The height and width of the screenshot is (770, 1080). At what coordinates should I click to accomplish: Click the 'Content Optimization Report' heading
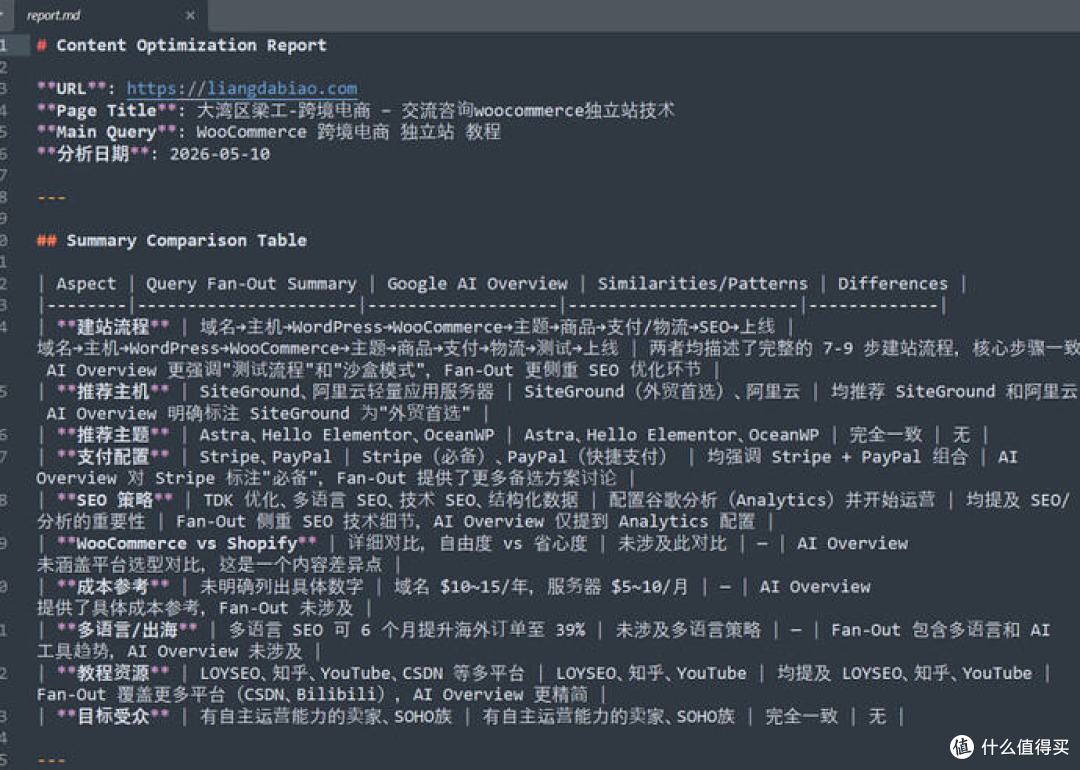(191, 45)
